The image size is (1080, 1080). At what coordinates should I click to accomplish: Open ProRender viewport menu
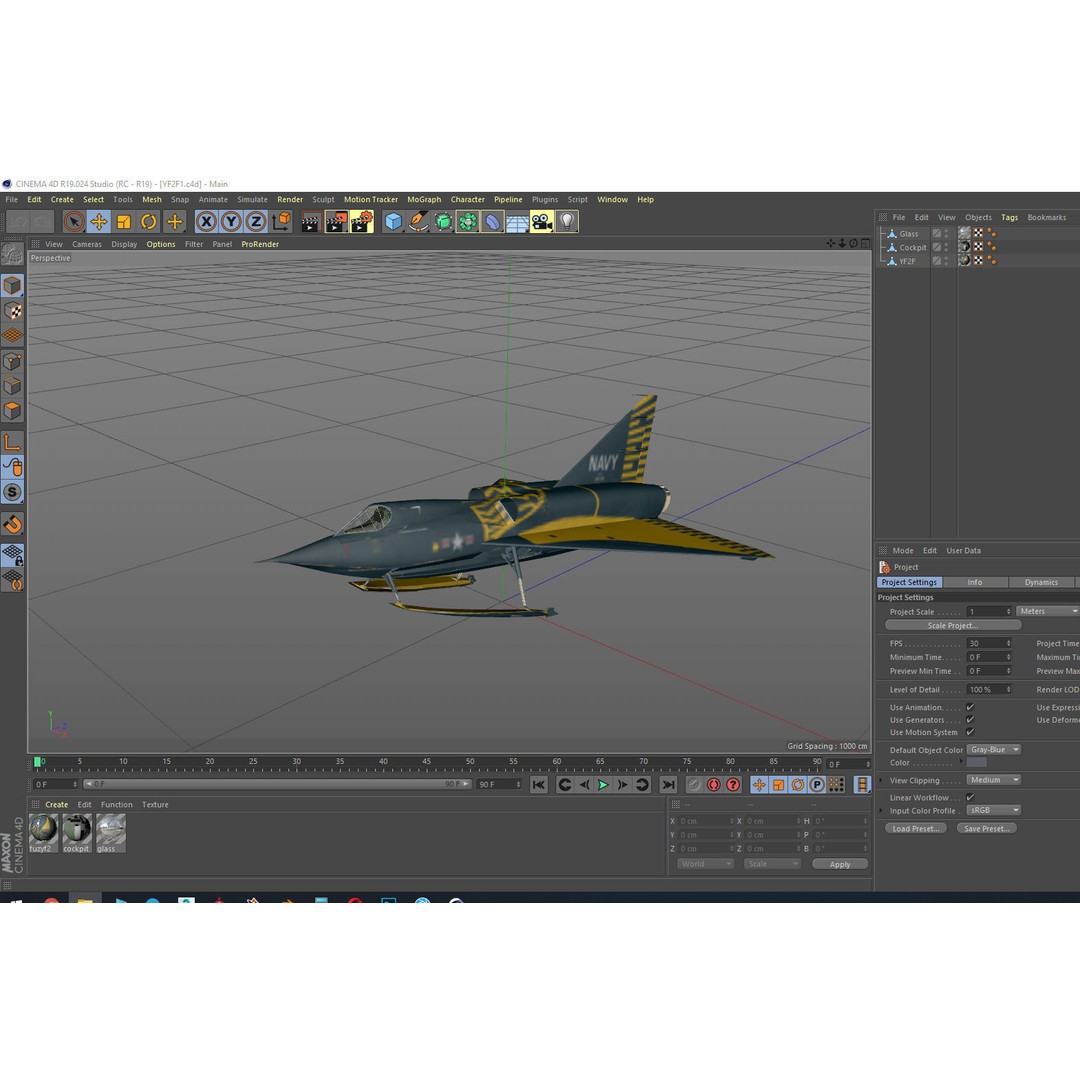pos(260,245)
